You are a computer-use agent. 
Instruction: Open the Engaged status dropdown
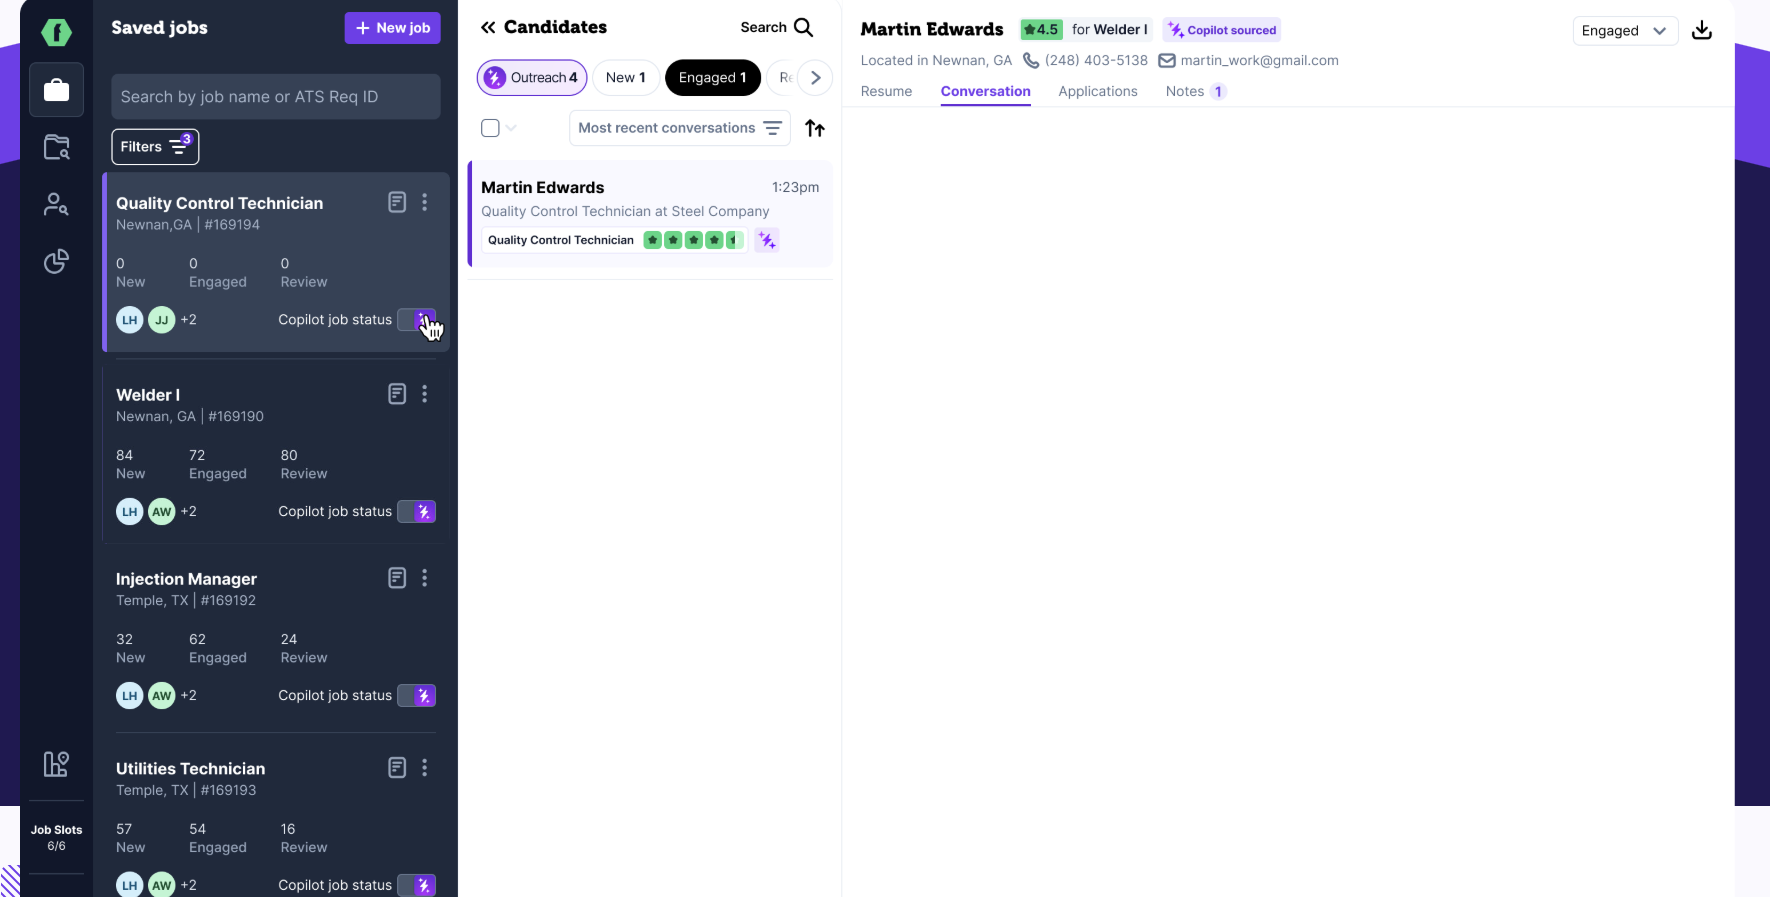click(1624, 31)
